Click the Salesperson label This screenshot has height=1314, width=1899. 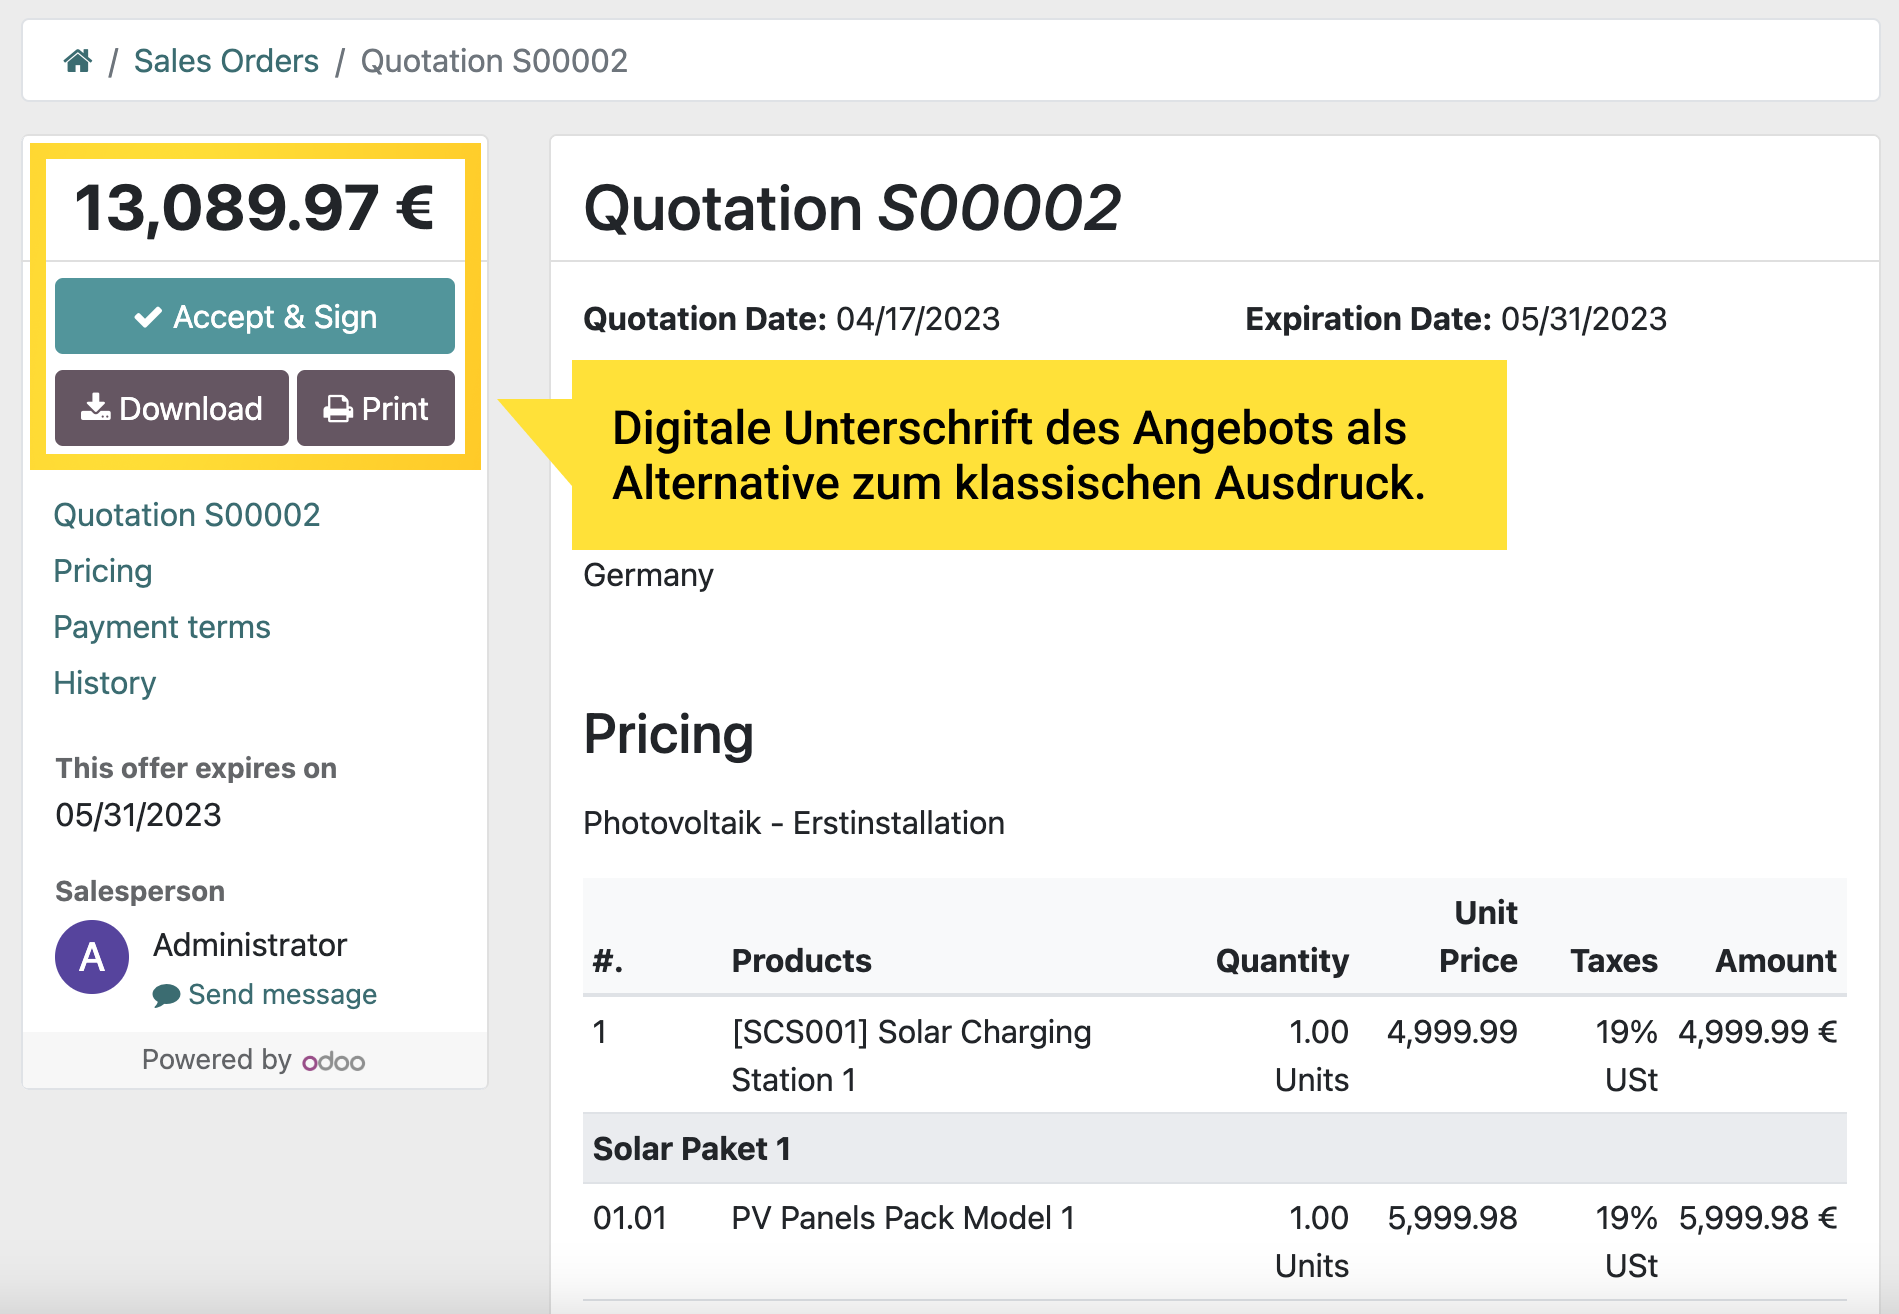pyautogui.click(x=140, y=891)
